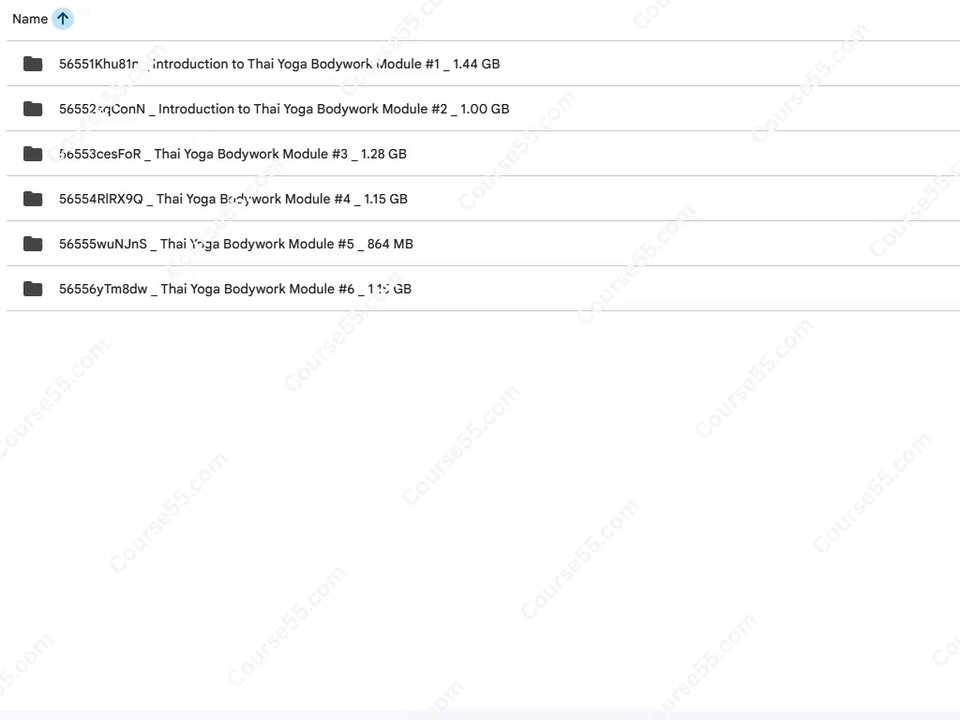Select the folder icon beside Module #3
Viewport: 960px width, 720px height.
(x=32, y=154)
